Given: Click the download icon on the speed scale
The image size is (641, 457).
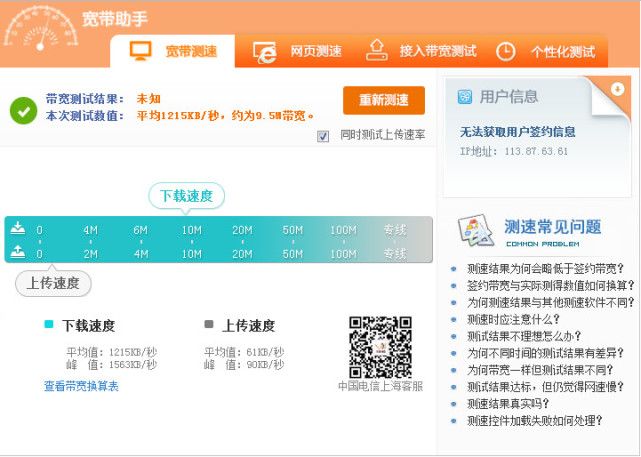Looking at the screenshot, I should point(17,229).
